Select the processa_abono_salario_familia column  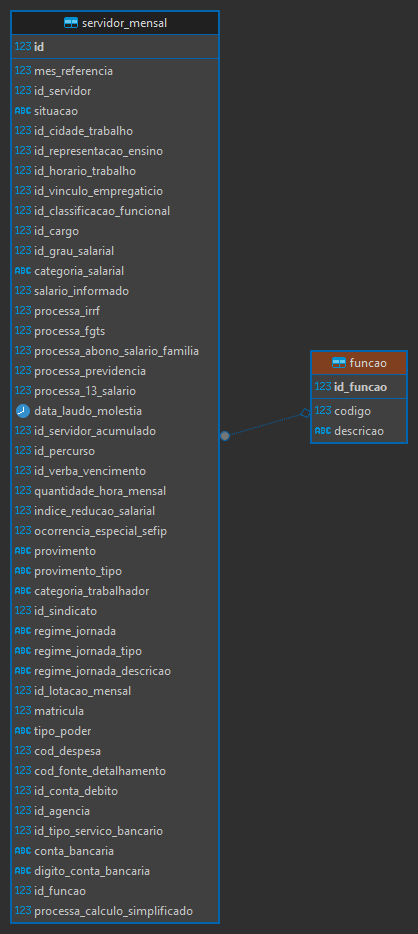point(115,351)
